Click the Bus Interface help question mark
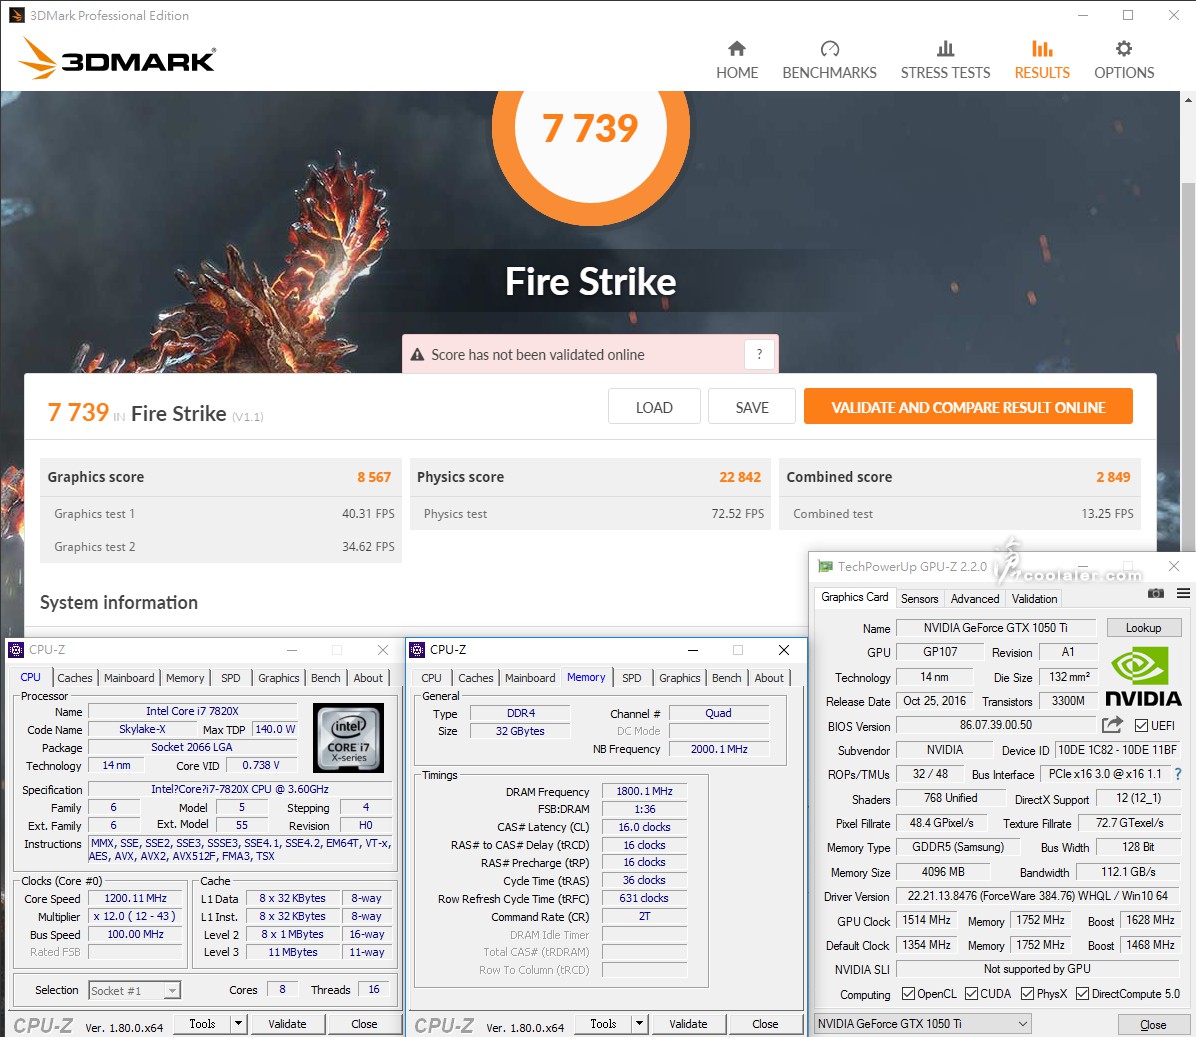The image size is (1196, 1037). tap(1178, 774)
